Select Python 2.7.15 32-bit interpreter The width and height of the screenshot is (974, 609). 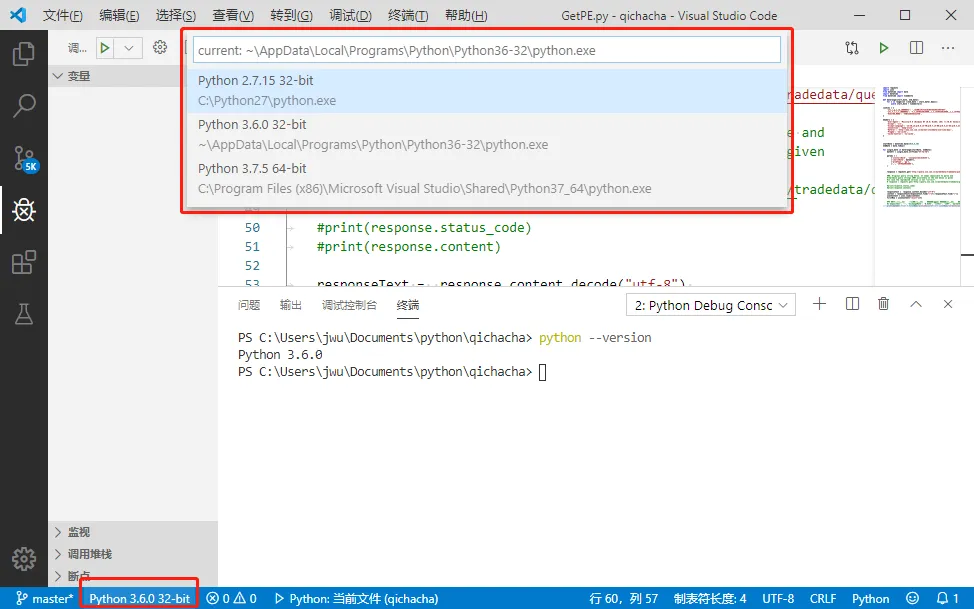pyautogui.click(x=488, y=91)
